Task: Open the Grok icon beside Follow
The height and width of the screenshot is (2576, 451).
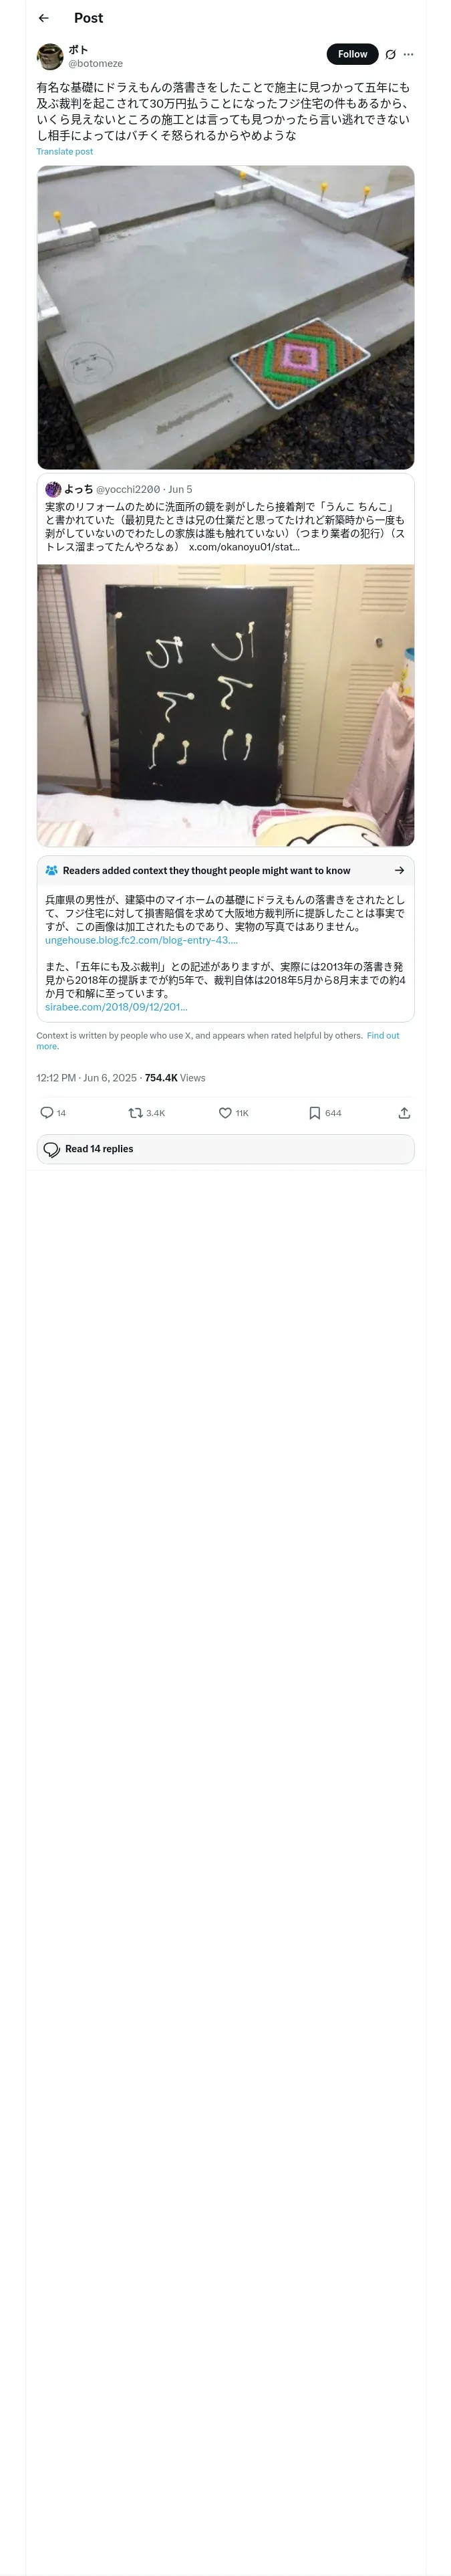Action: [x=390, y=54]
